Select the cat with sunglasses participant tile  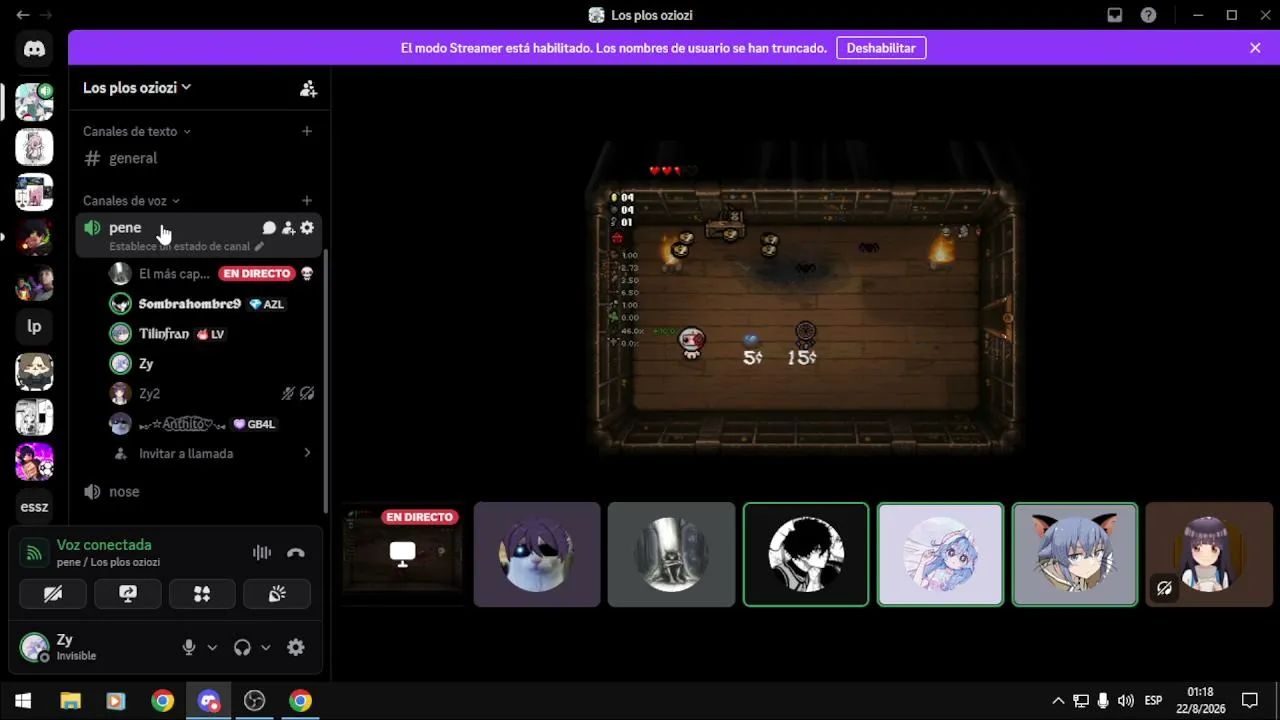click(537, 554)
